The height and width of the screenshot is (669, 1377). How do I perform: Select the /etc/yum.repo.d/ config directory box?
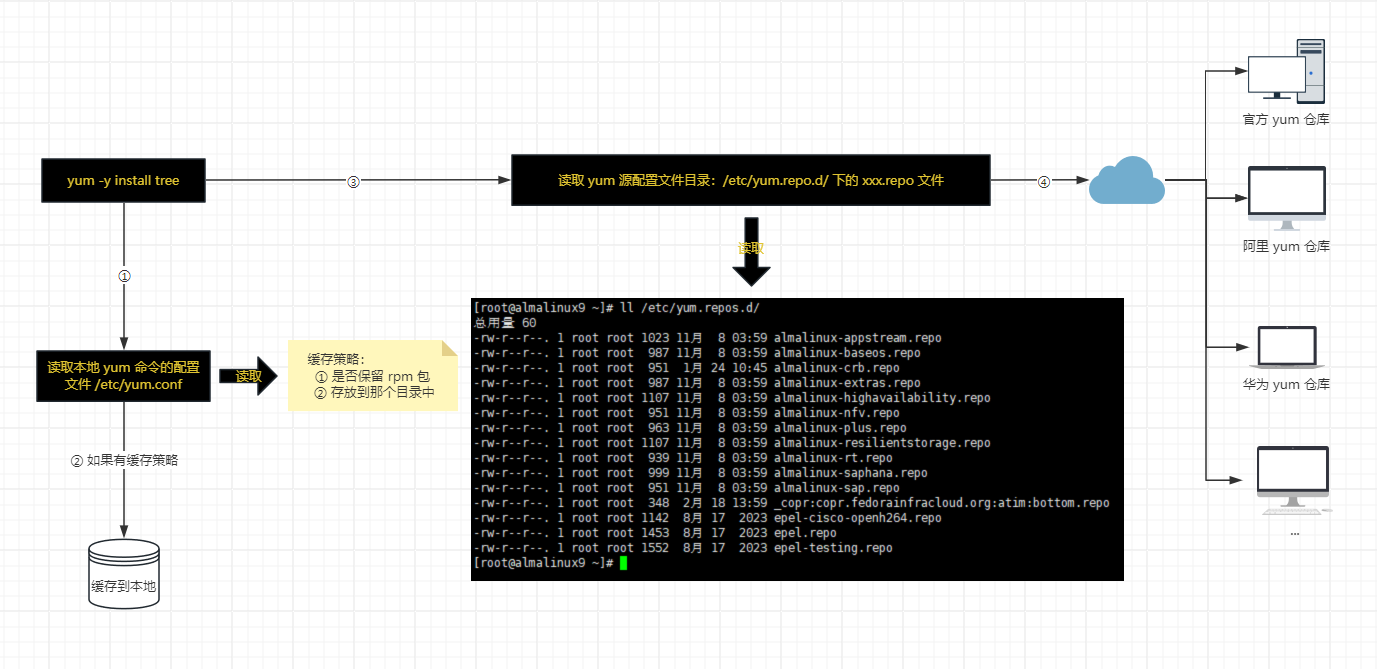[x=751, y=180]
